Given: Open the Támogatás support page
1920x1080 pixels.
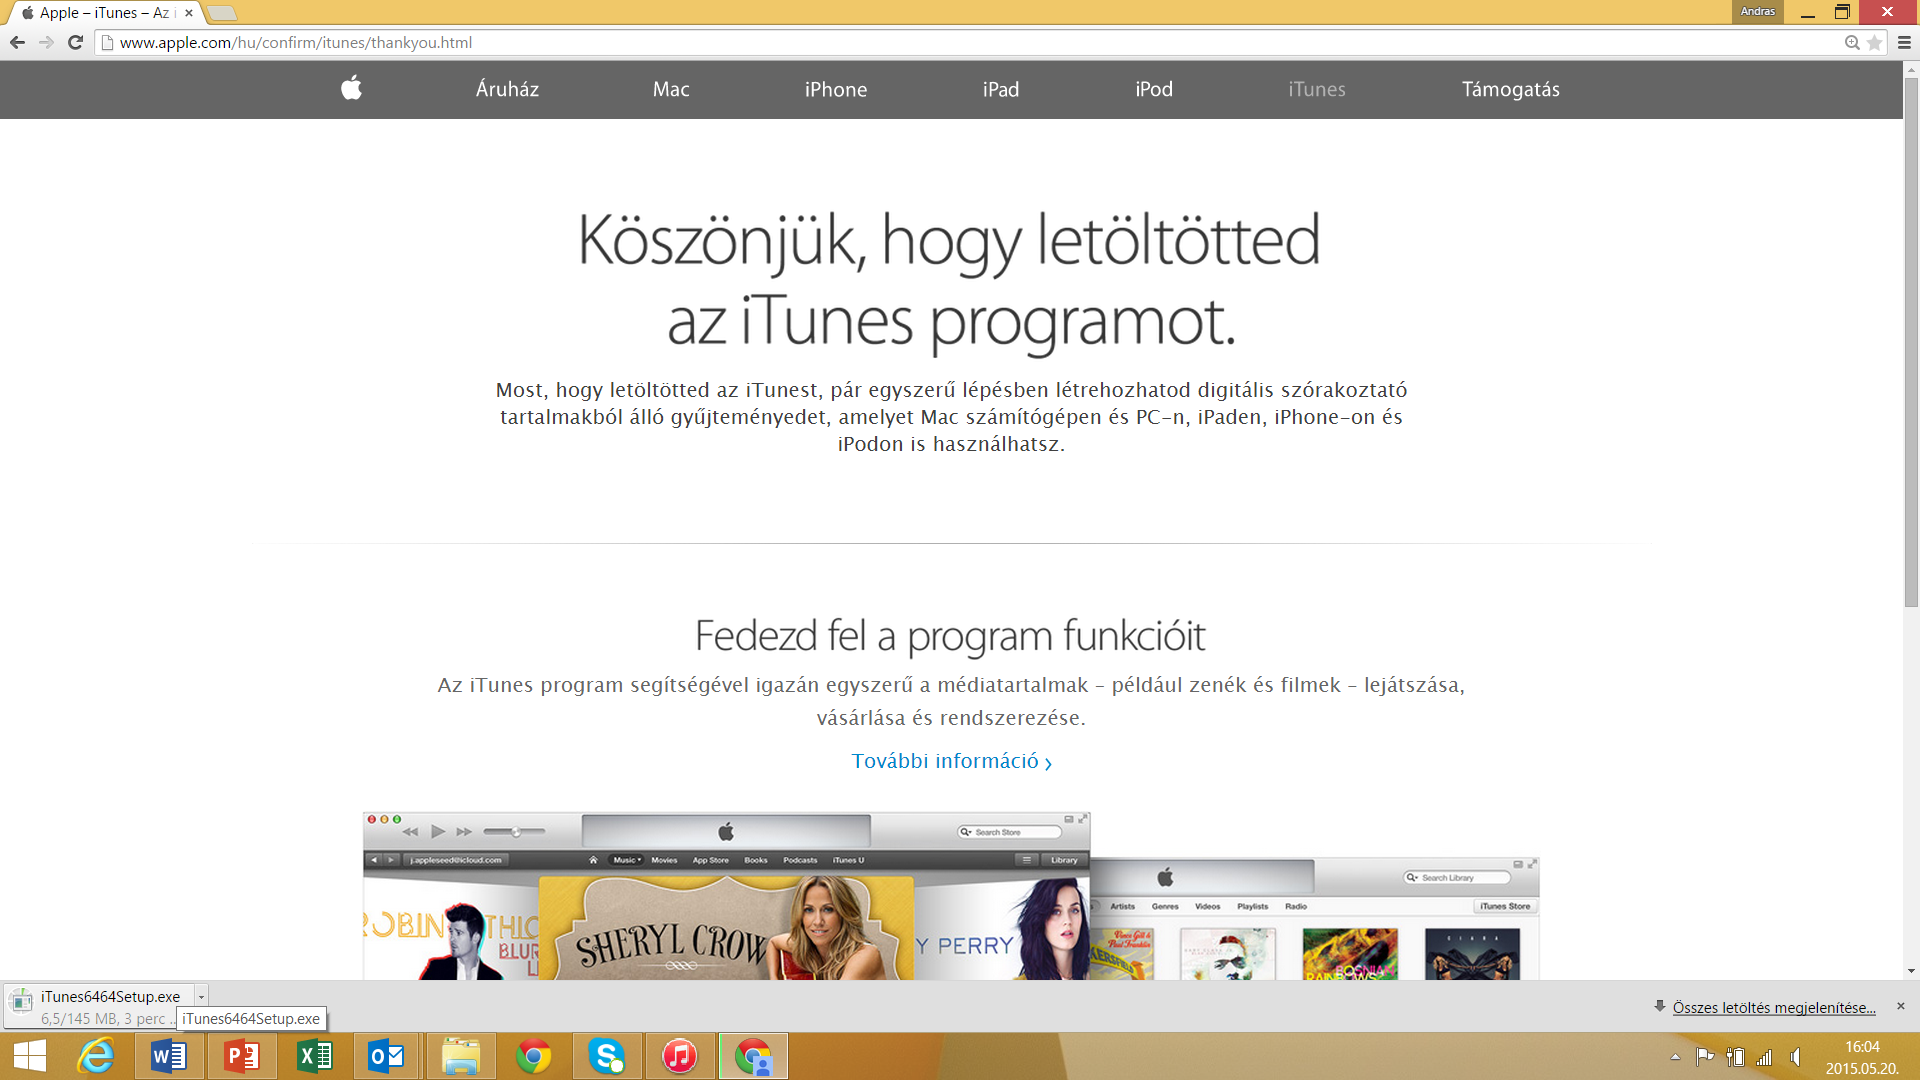Looking at the screenshot, I should coord(1510,89).
